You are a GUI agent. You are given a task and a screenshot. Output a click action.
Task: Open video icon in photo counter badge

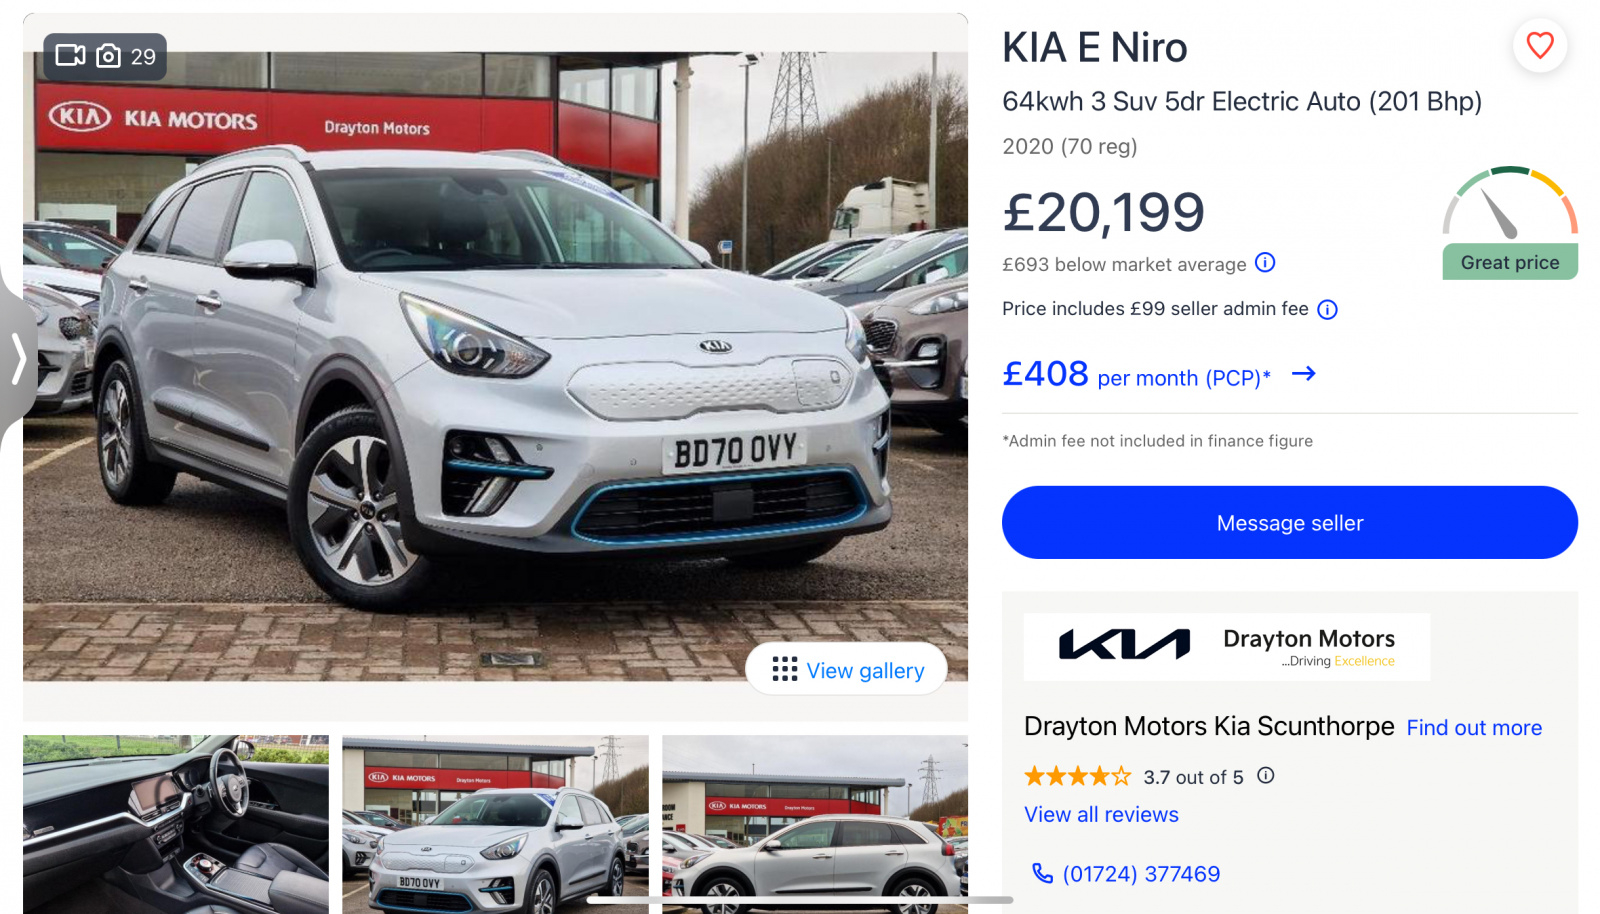pyautogui.click(x=70, y=55)
